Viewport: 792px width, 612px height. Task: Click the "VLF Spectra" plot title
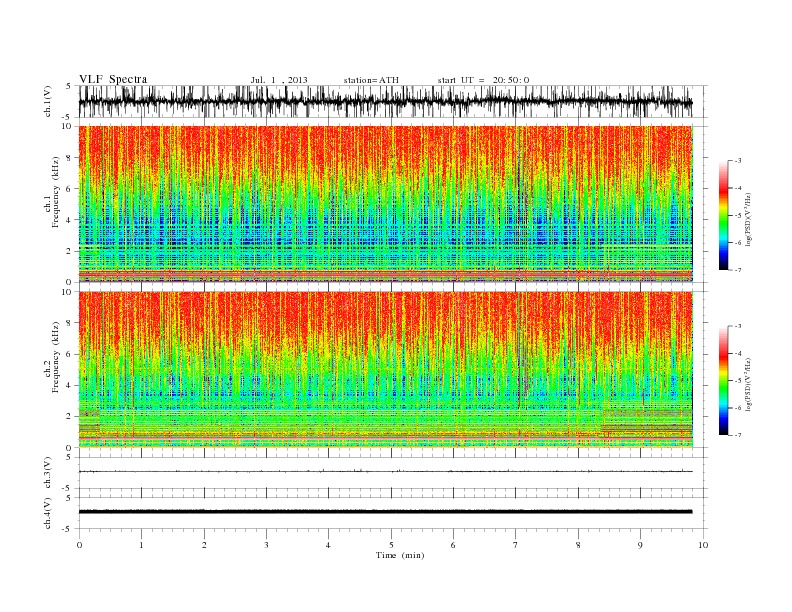[x=113, y=79]
